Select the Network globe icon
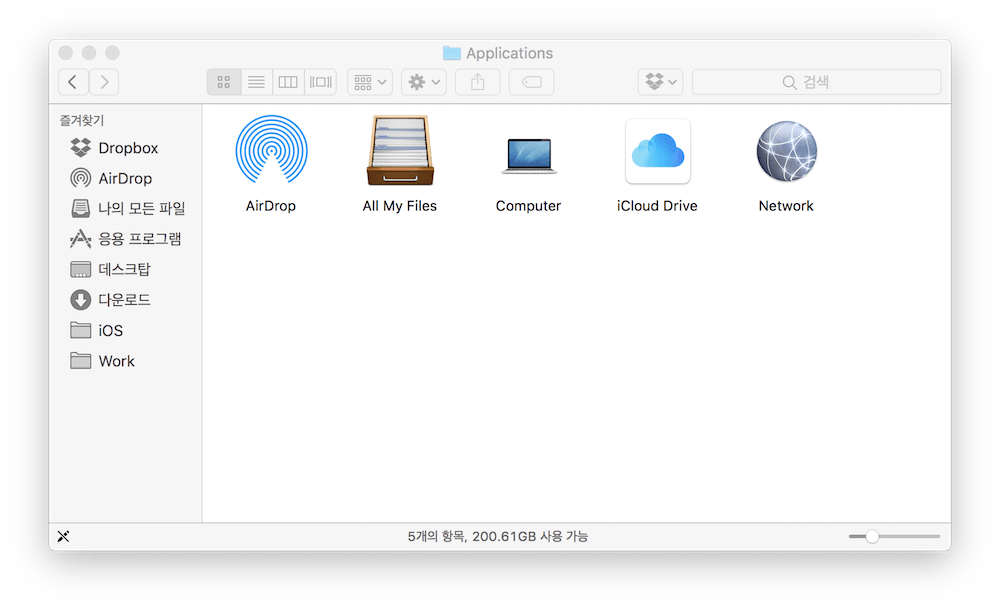Viewport: 1000px width, 609px height. coord(786,152)
